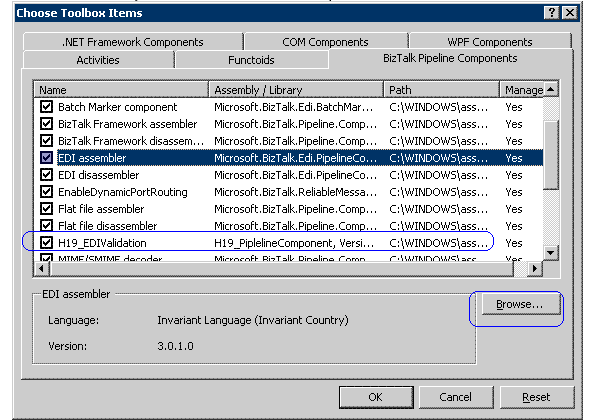
Task: Select EnableDynamicPortRouting item name
Action: [123, 192]
